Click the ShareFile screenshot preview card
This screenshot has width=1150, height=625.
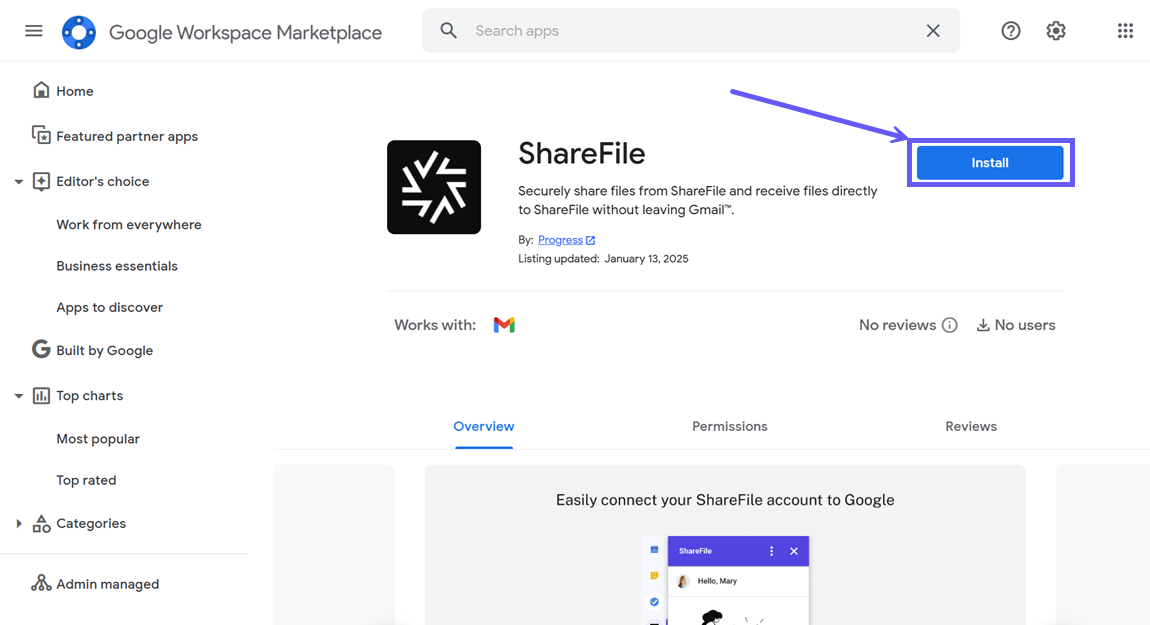[725, 544]
